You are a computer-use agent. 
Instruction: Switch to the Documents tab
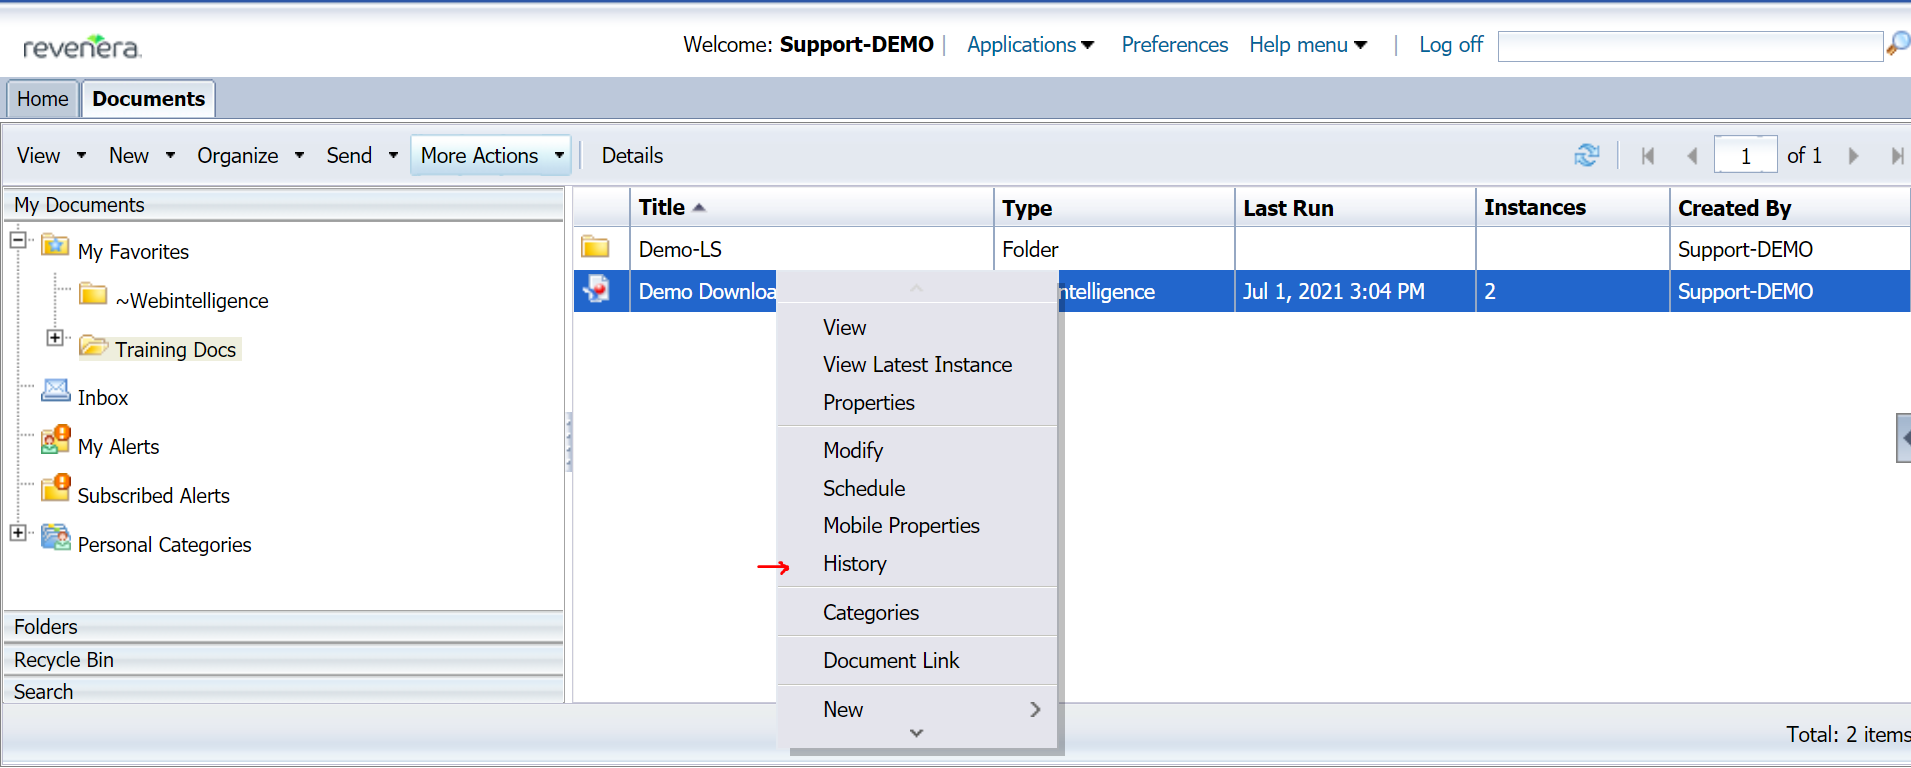[149, 99]
